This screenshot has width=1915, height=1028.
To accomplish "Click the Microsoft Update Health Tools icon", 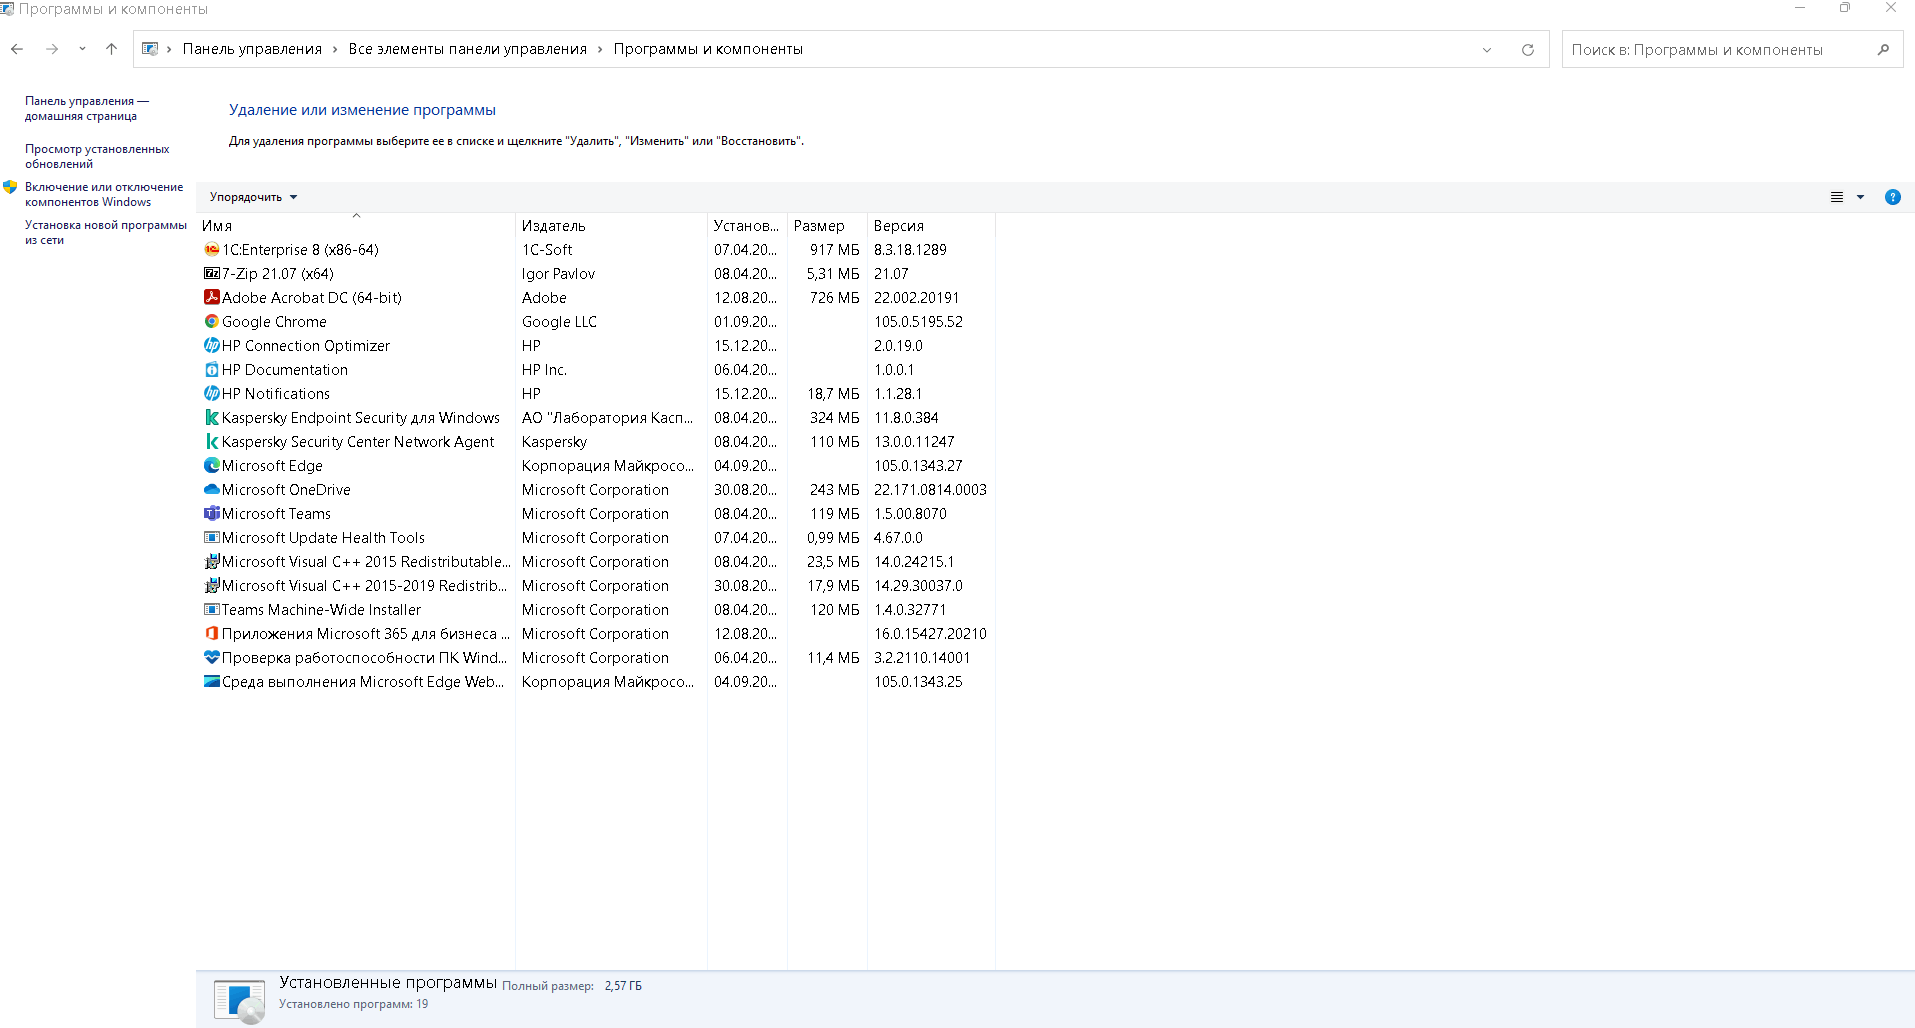I will click(212, 538).
